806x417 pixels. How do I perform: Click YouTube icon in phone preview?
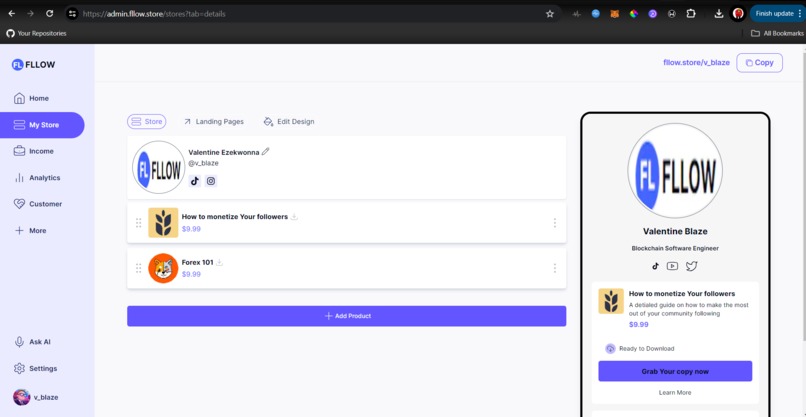672,266
